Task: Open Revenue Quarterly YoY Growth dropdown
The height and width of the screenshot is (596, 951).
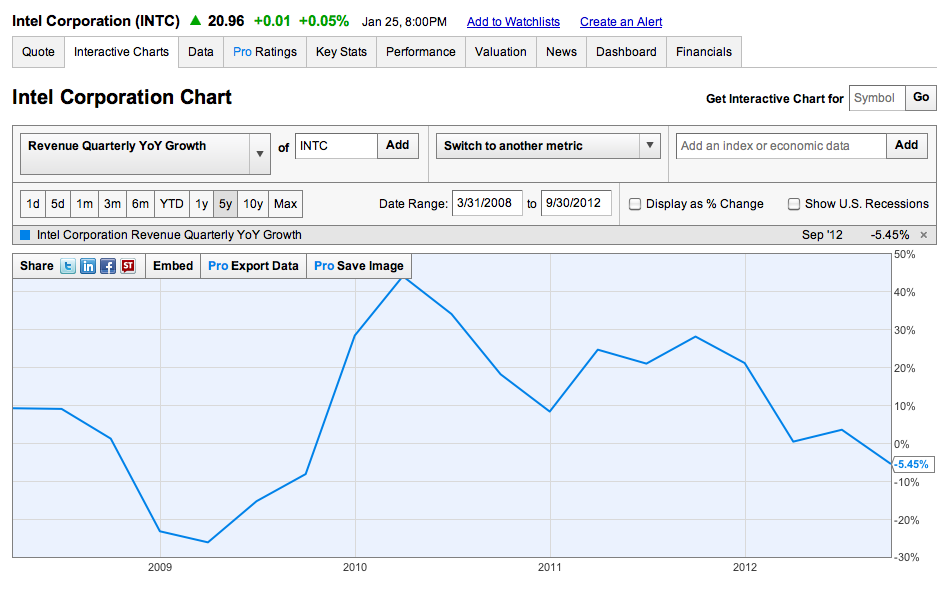Action: 145,154
